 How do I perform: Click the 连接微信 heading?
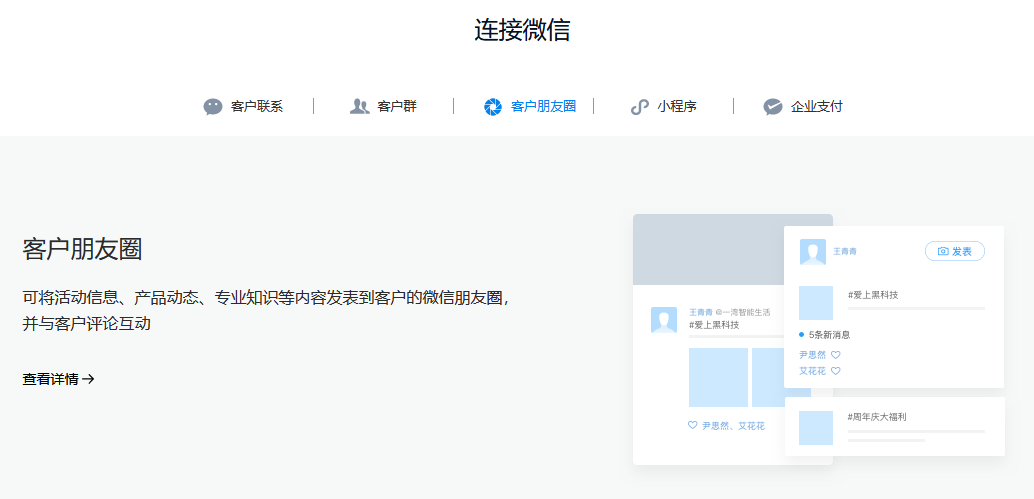click(522, 30)
